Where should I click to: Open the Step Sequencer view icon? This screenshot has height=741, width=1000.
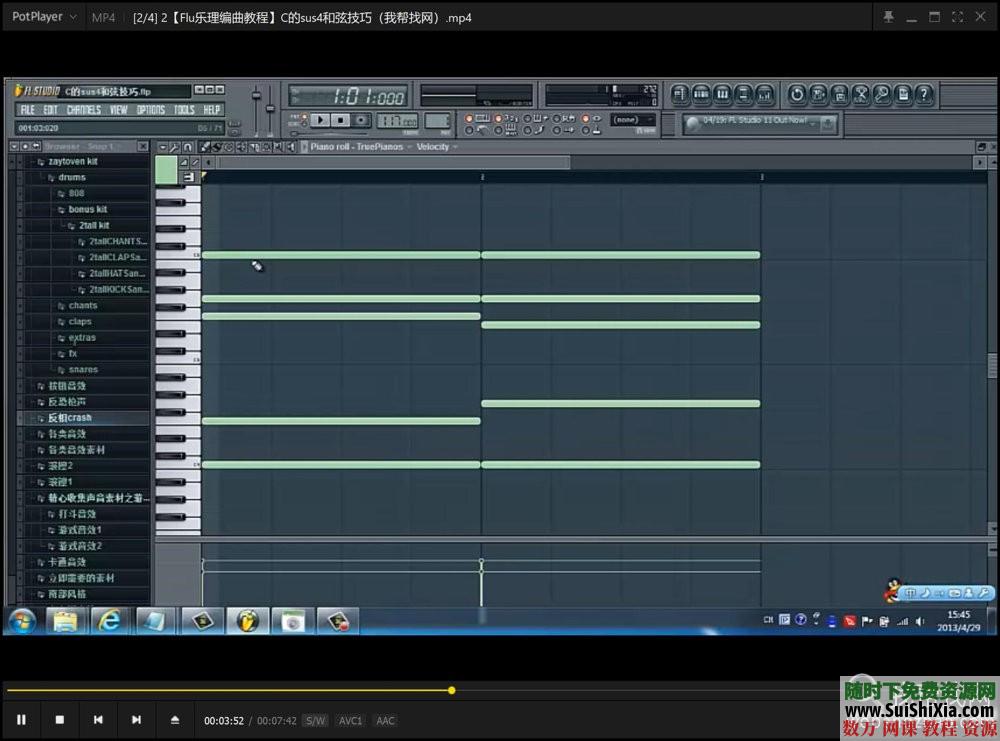click(x=701, y=95)
